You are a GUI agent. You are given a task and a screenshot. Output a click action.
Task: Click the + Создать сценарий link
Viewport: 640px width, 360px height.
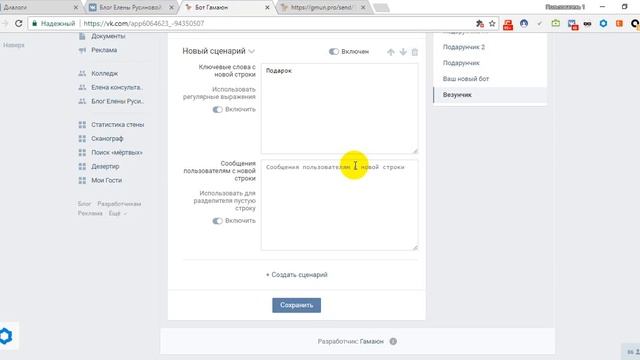tap(297, 275)
